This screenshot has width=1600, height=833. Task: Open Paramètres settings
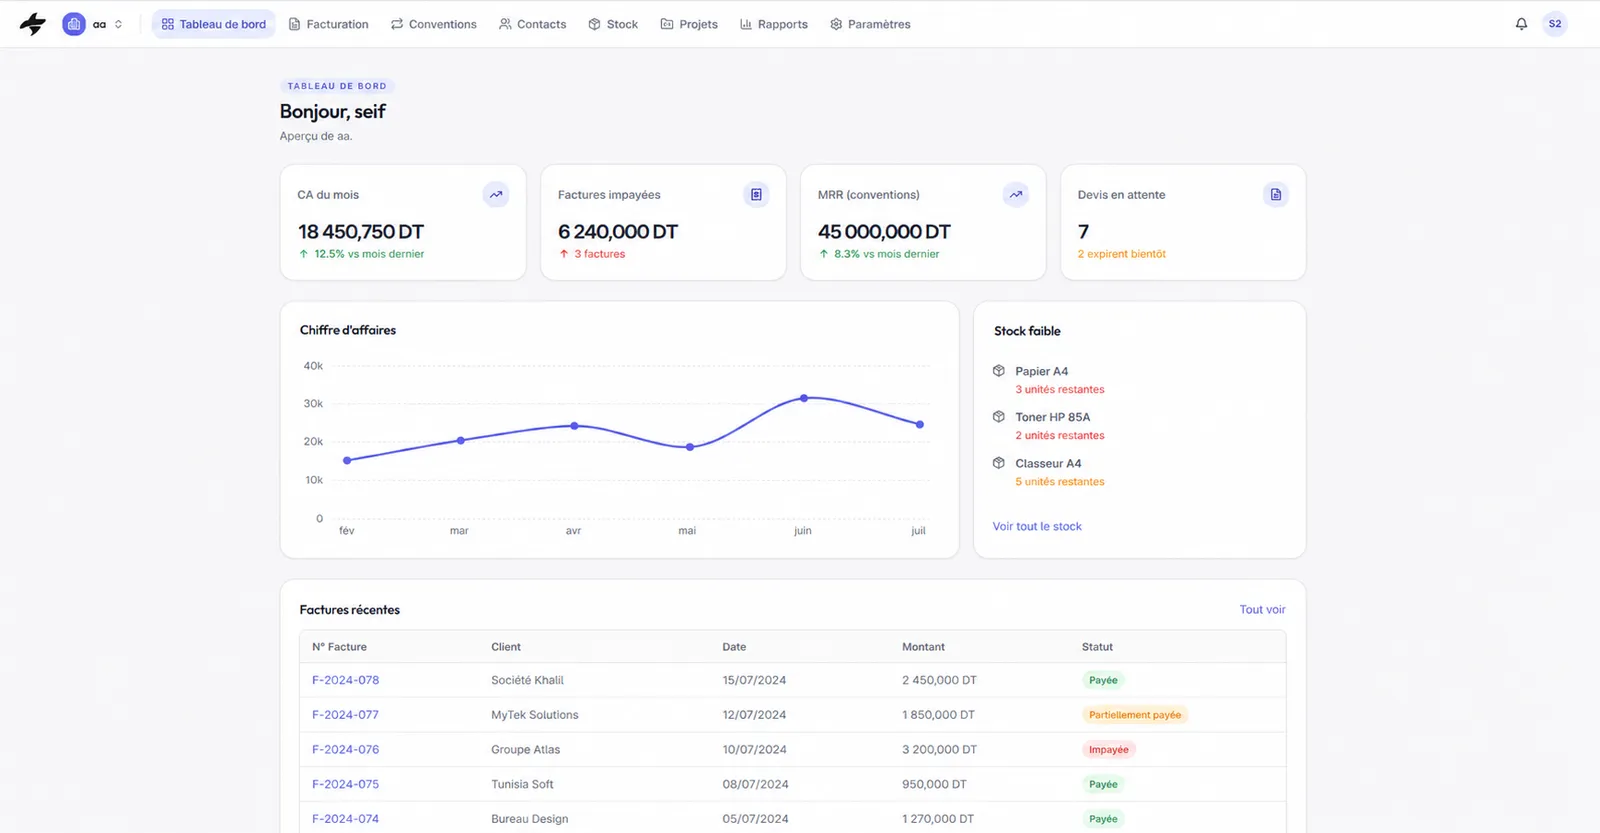tap(870, 24)
